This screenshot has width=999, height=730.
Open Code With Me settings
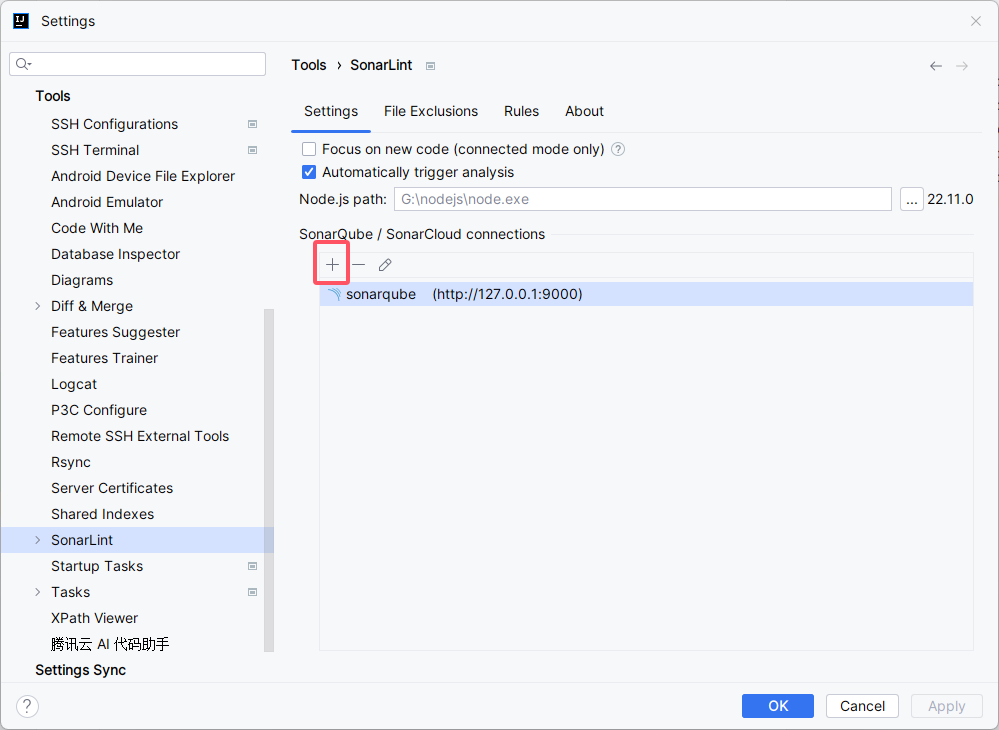[x=97, y=228]
